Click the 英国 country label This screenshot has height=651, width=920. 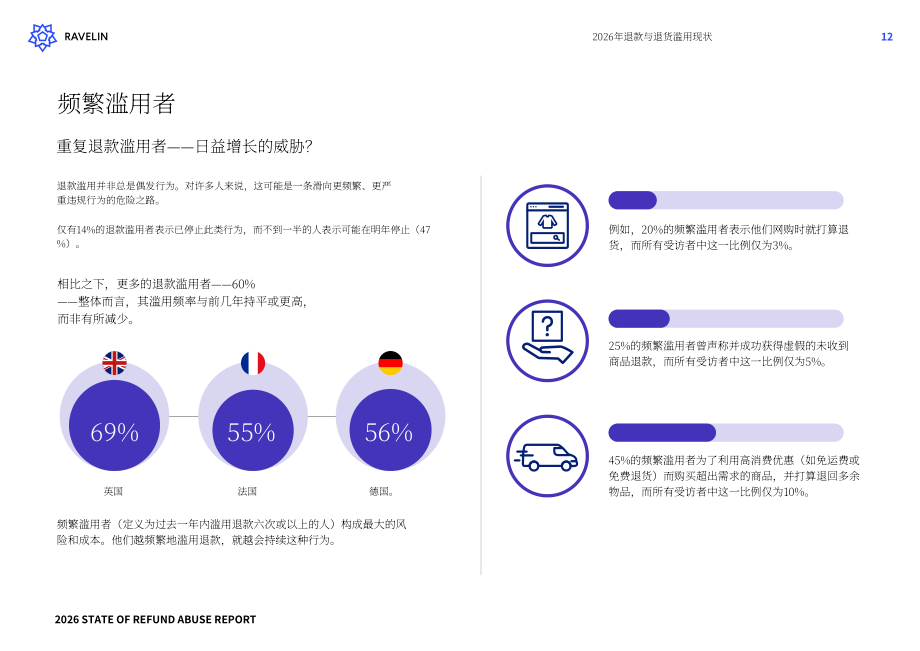click(x=113, y=491)
